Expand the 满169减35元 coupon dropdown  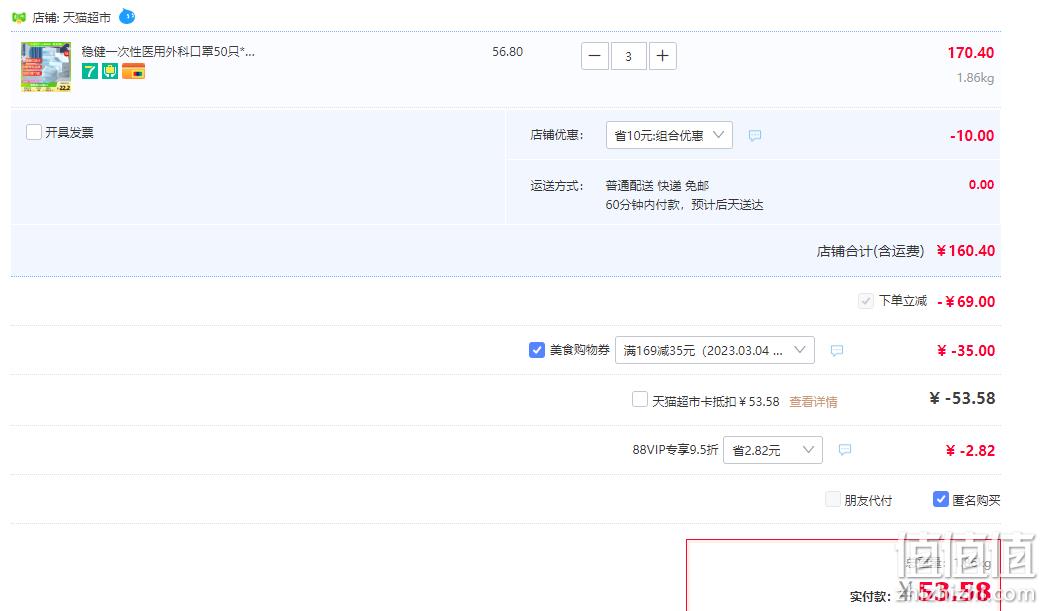tap(714, 350)
